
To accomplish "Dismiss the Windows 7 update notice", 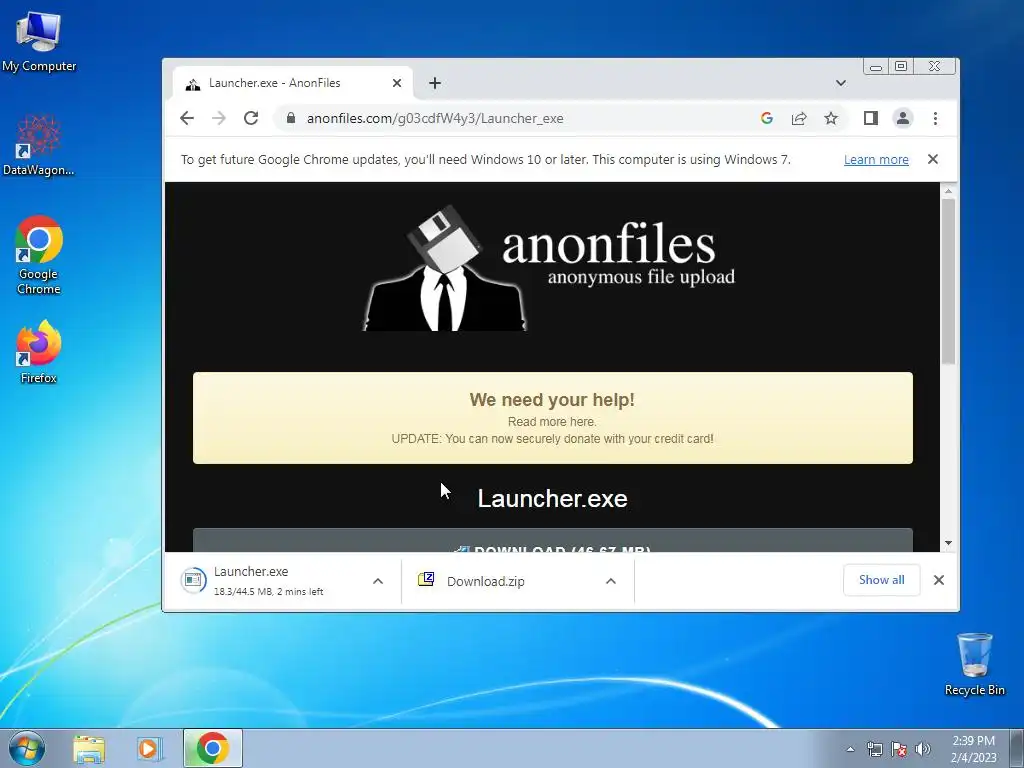I will click(933, 159).
